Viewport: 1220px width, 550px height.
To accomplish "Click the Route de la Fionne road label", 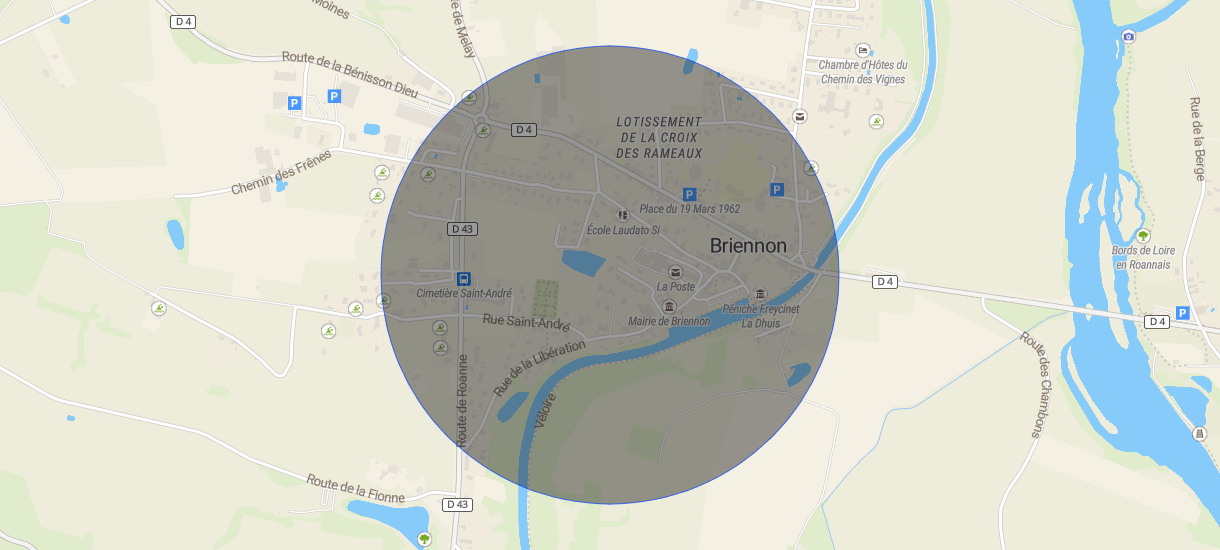I will 356,490.
